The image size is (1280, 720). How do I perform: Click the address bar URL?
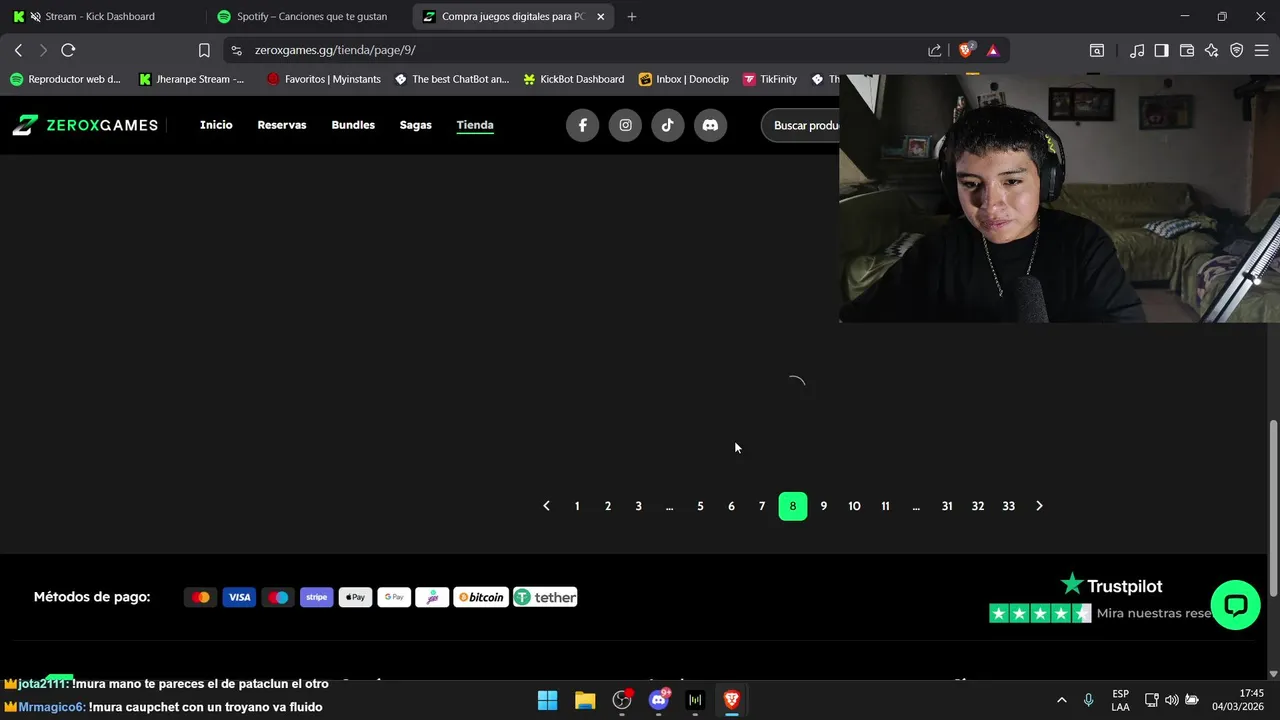click(335, 50)
